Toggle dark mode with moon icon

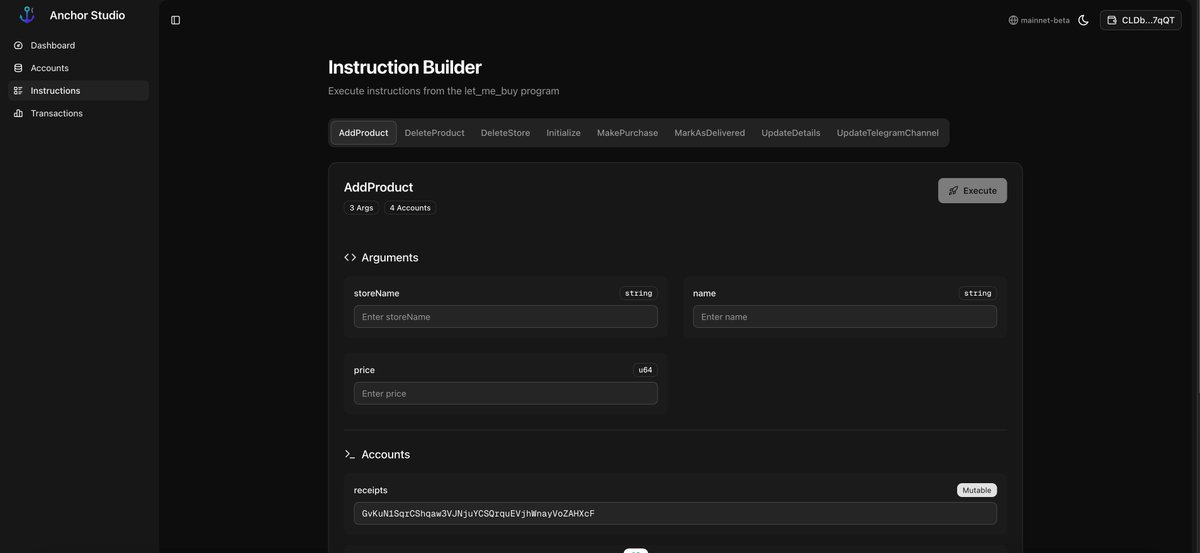1083,20
